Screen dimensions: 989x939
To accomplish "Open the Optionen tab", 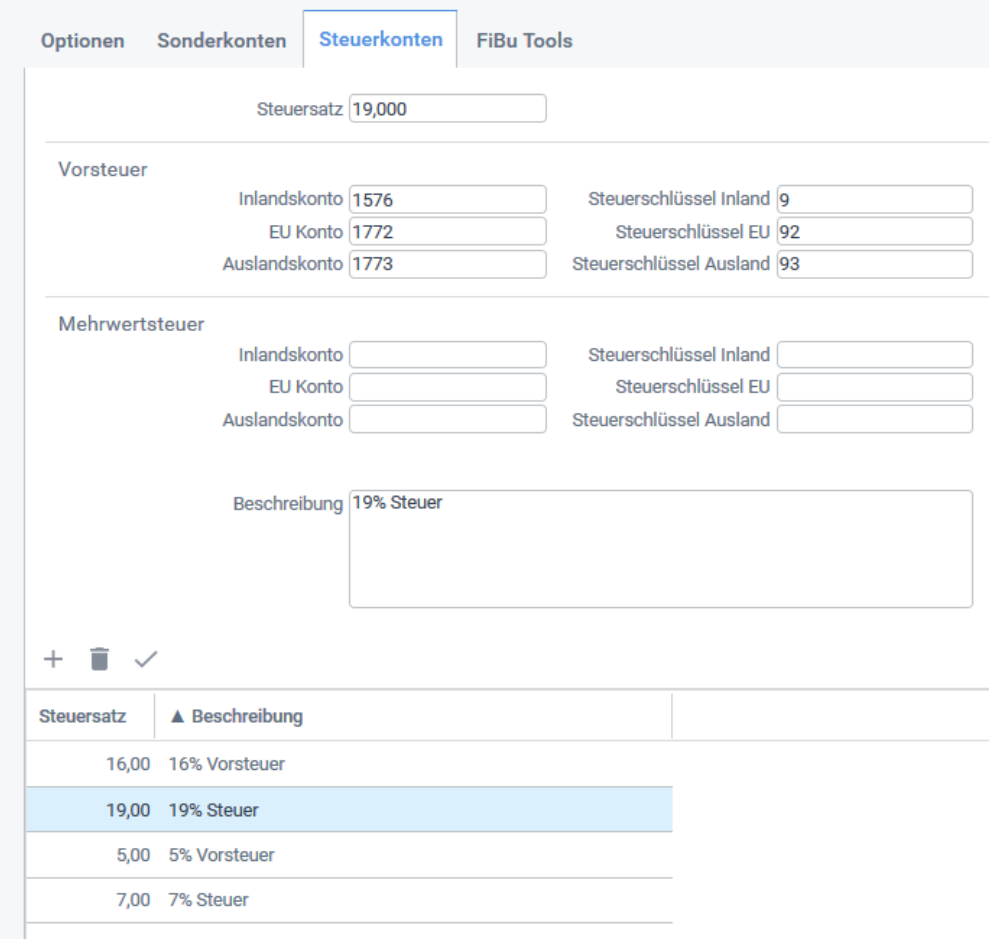I will [x=82, y=41].
